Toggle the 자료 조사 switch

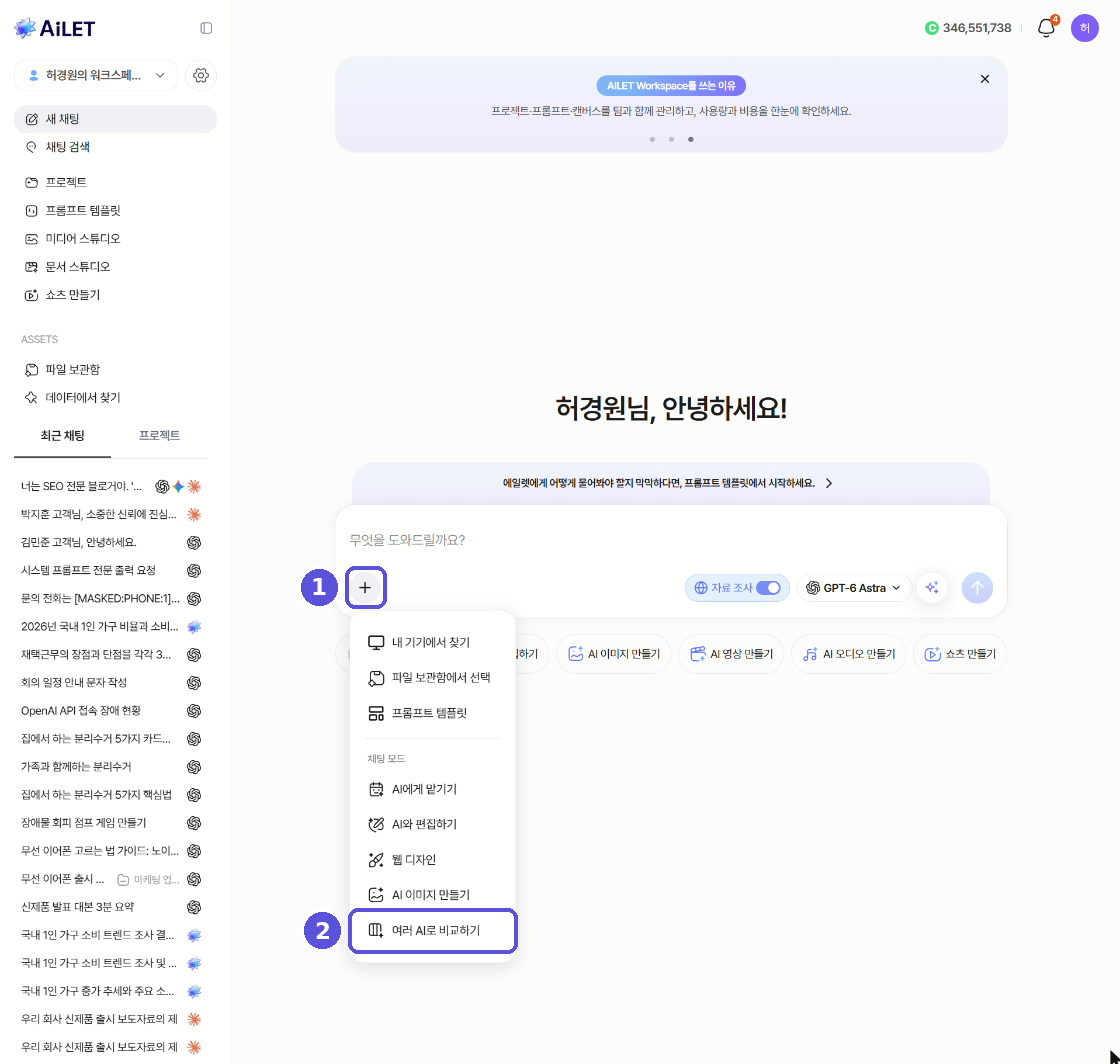pyautogui.click(x=768, y=588)
